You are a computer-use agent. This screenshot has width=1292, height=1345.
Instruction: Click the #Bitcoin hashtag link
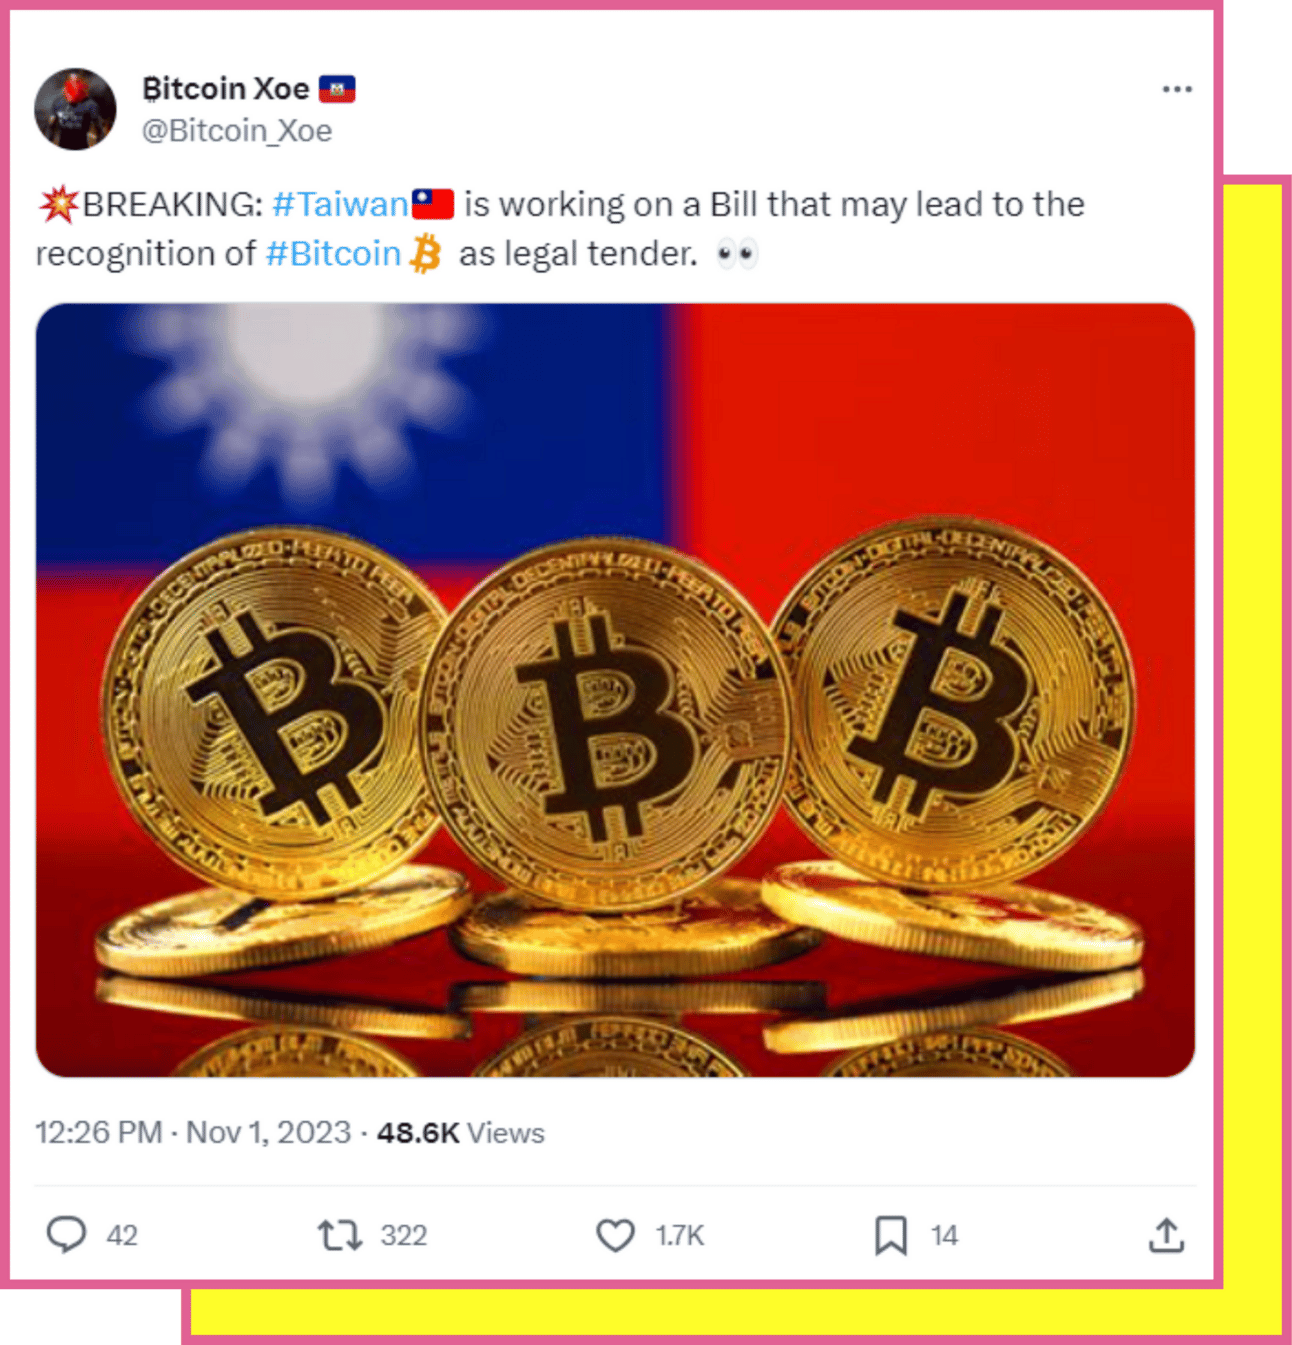[333, 254]
